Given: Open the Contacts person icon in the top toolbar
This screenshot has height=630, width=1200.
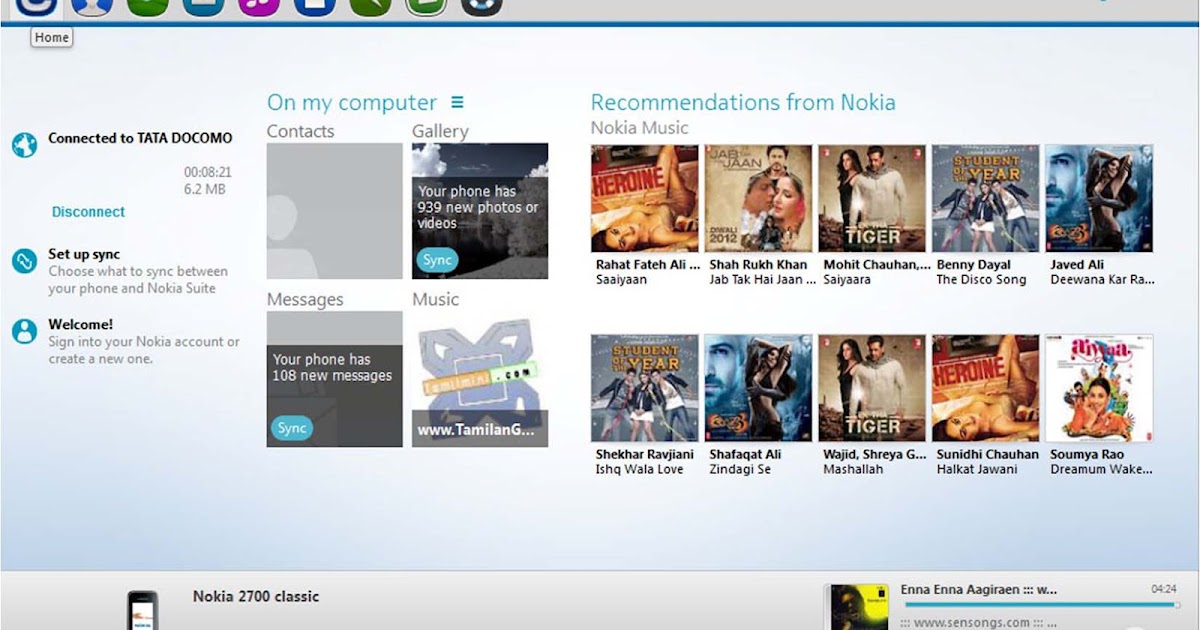Looking at the screenshot, I should [92, 6].
